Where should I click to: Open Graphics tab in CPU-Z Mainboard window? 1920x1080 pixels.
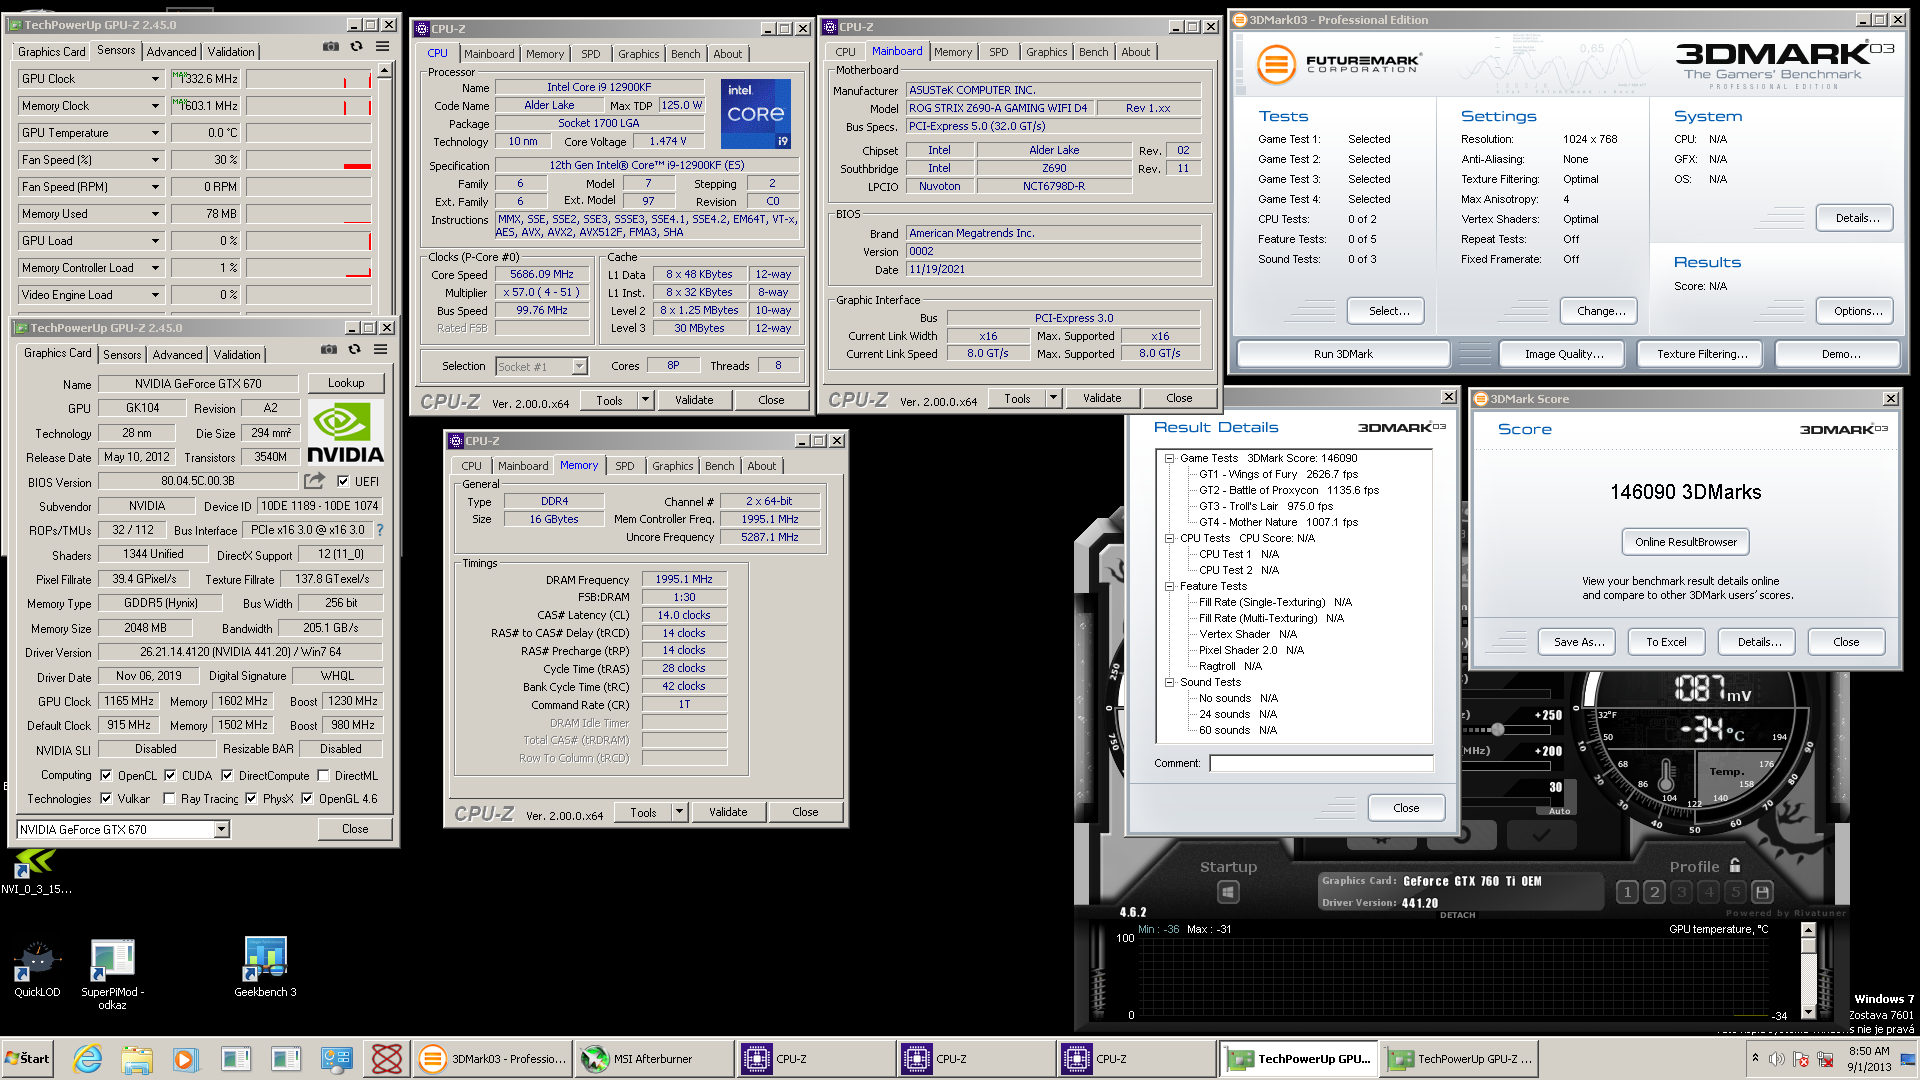[x=1046, y=52]
